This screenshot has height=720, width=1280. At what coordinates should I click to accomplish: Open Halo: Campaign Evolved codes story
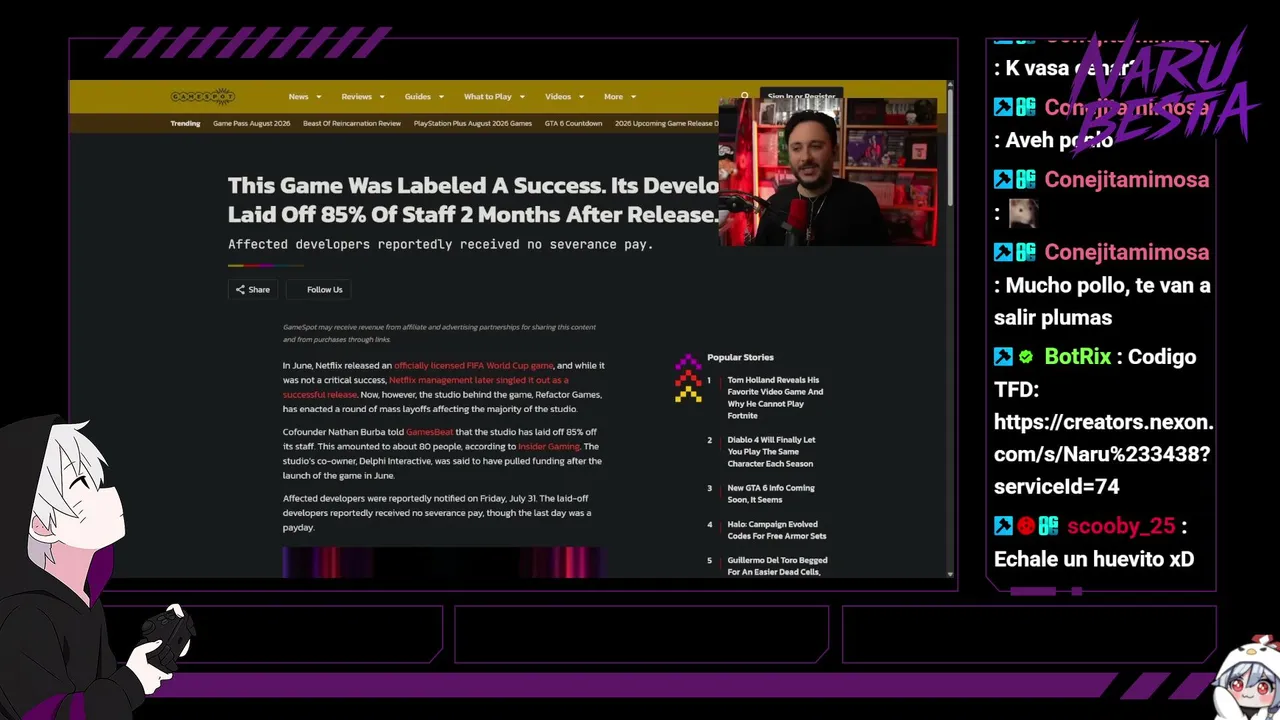click(x=777, y=530)
